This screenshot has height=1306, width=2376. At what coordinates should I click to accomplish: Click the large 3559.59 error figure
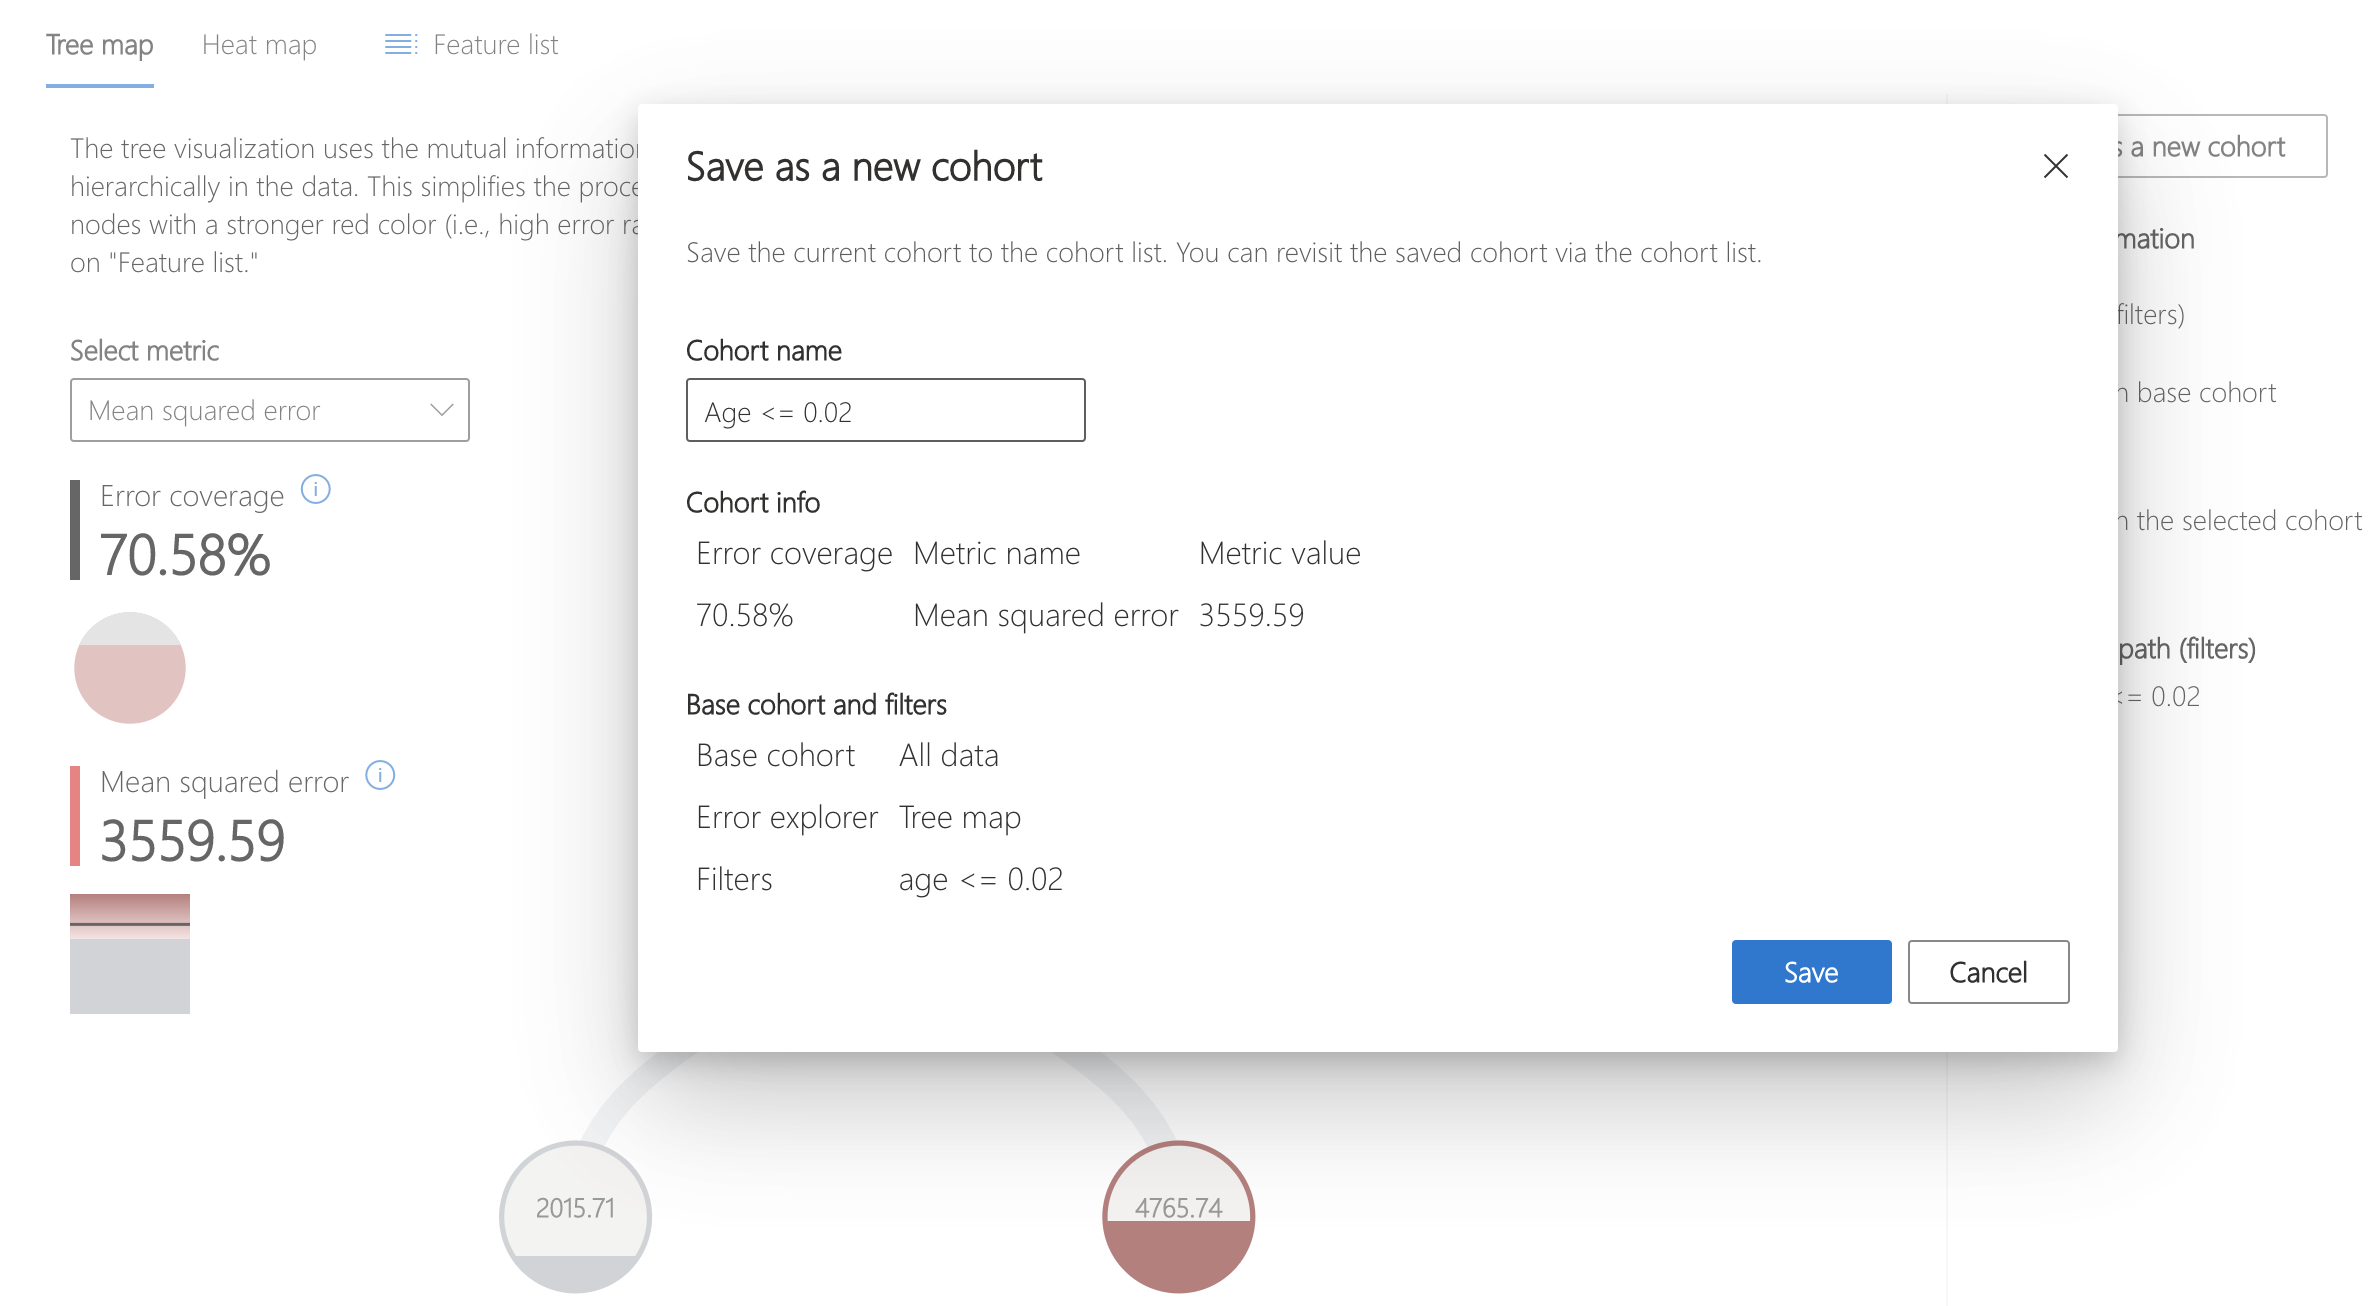click(x=193, y=840)
